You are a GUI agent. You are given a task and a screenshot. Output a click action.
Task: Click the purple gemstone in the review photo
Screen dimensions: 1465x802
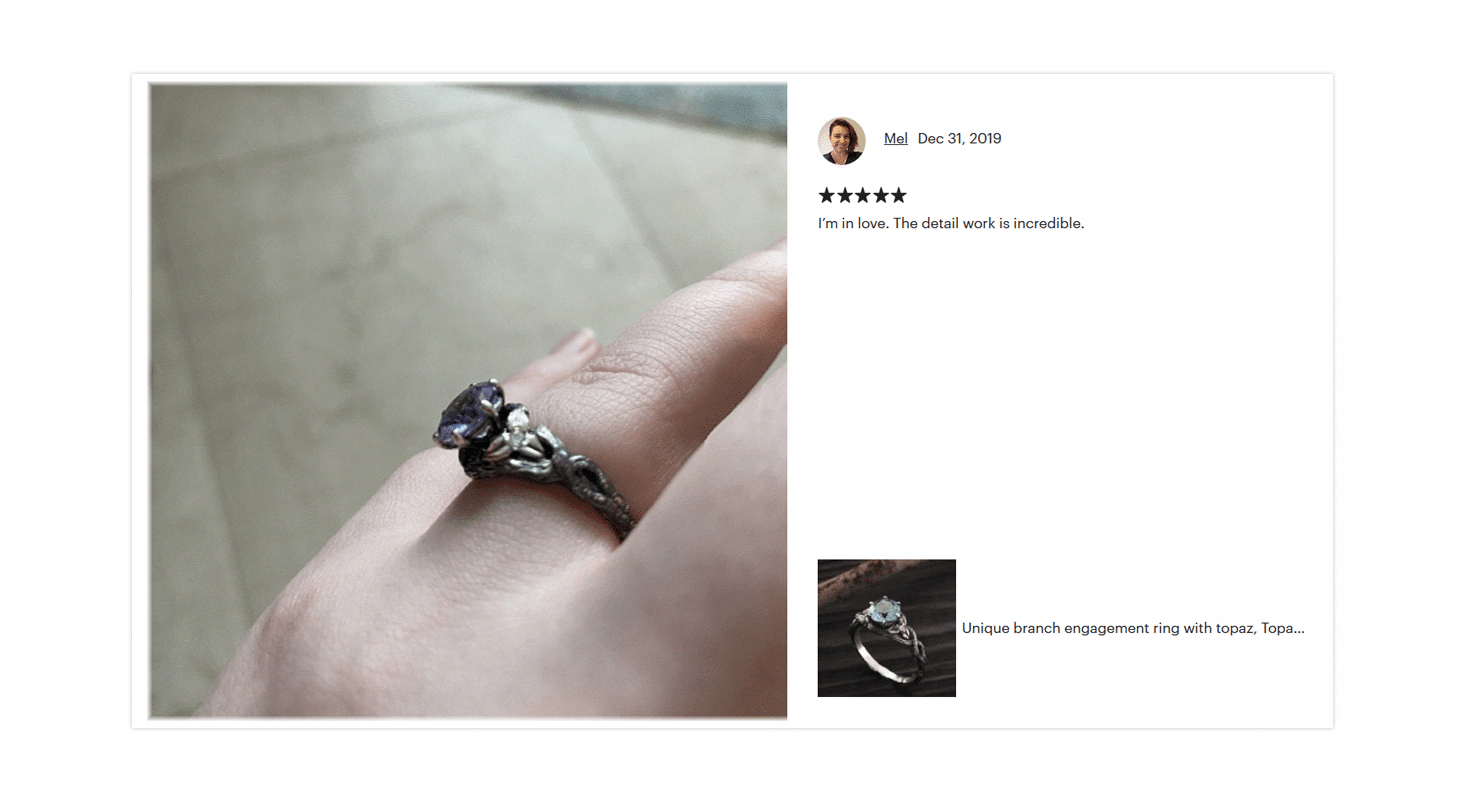click(x=465, y=413)
